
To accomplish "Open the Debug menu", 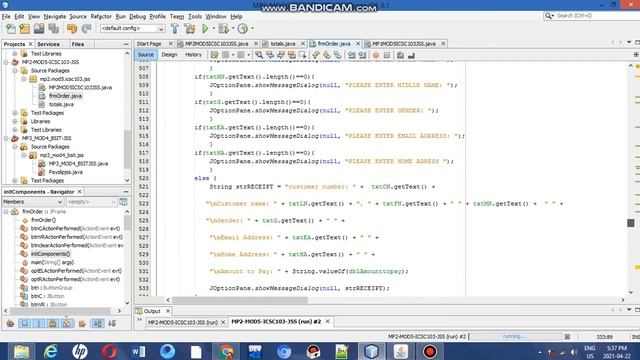I will tap(138, 16).
